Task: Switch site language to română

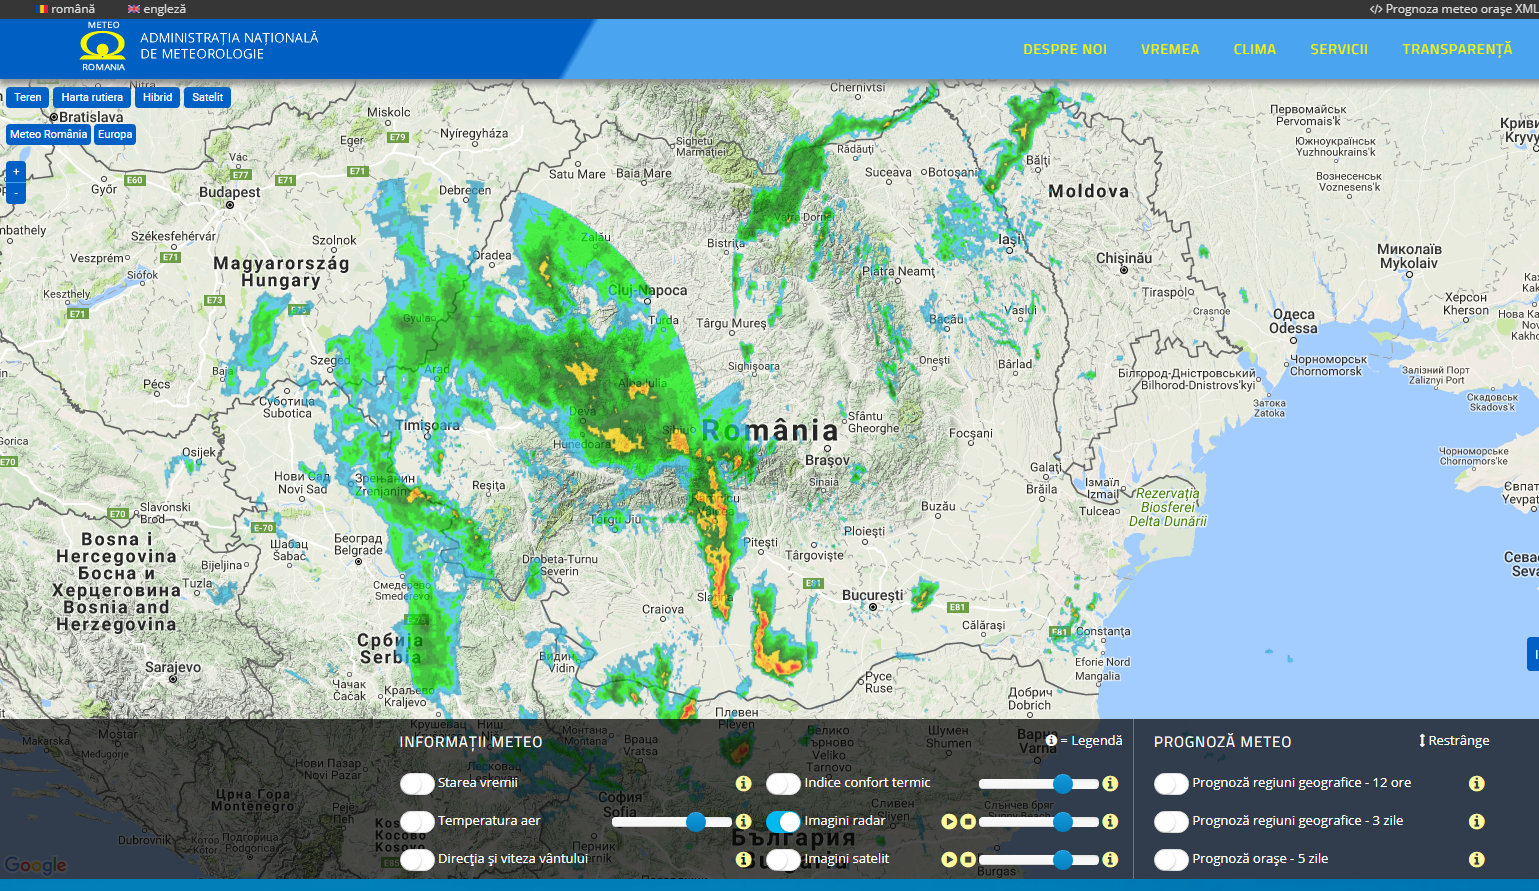Action: point(73,9)
